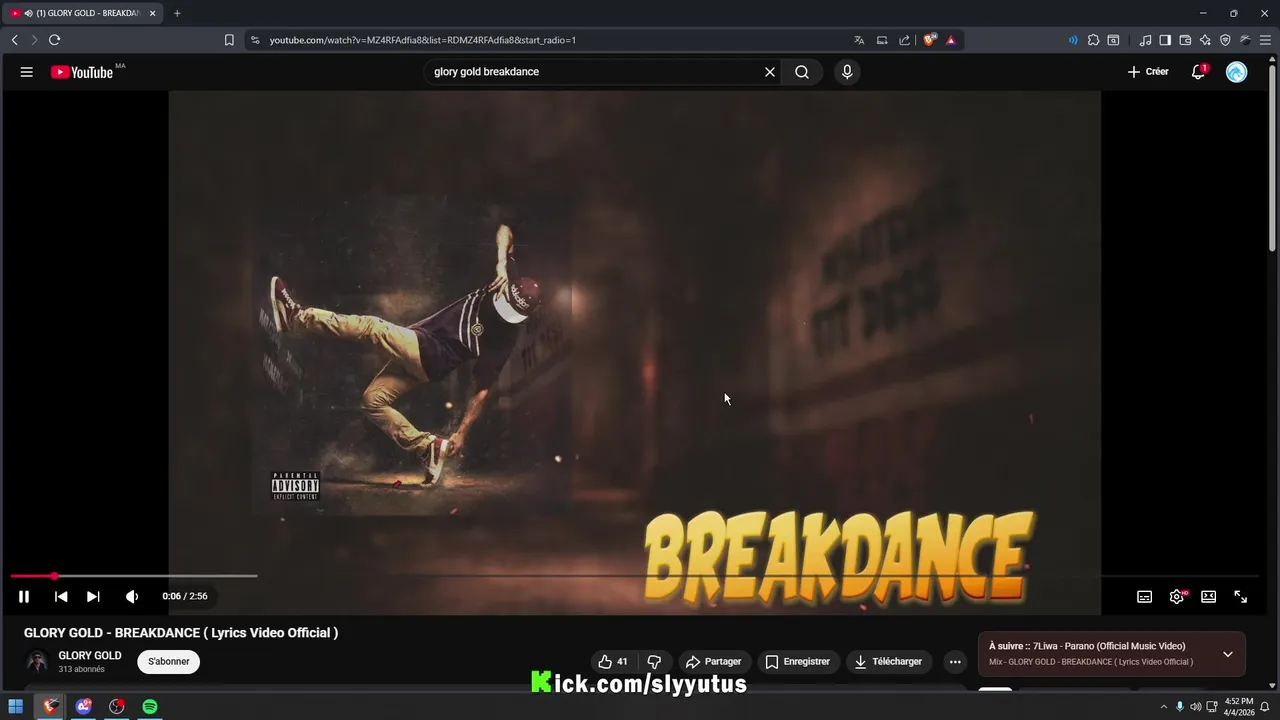
Task: Open system volume tray icon
Action: (x=1196, y=707)
